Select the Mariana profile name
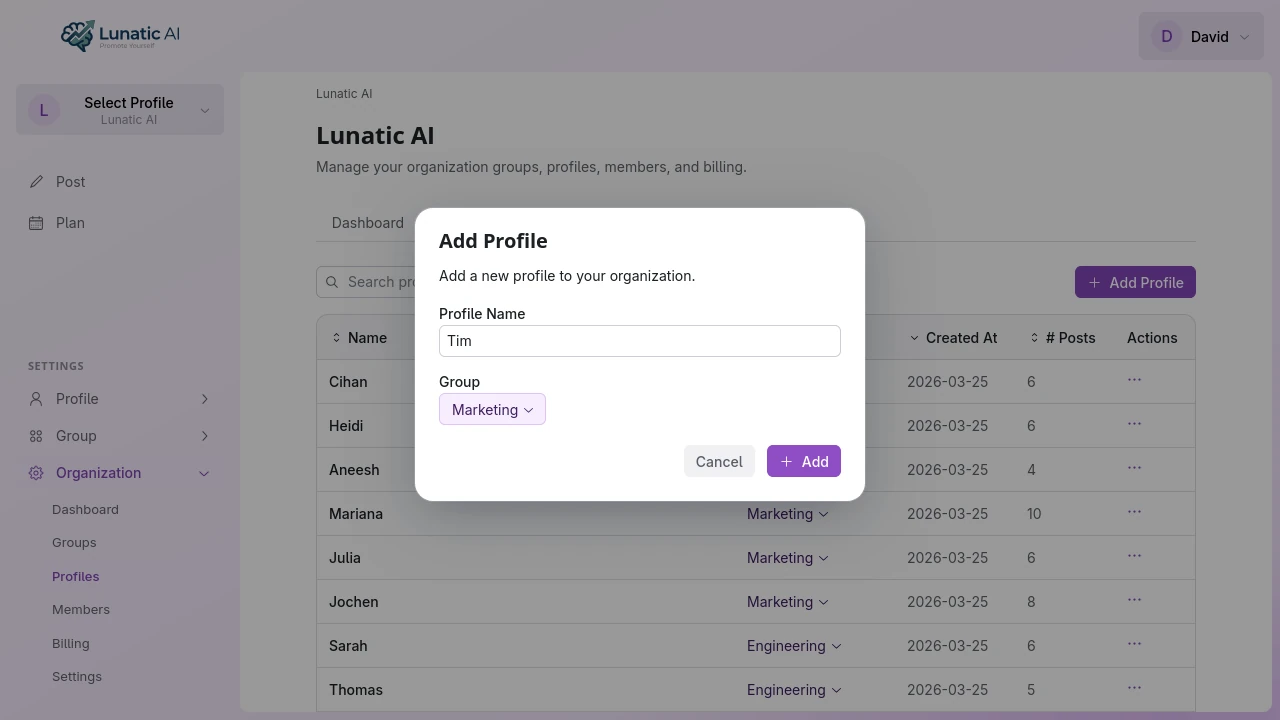This screenshot has height=720, width=1280. pyautogui.click(x=356, y=513)
